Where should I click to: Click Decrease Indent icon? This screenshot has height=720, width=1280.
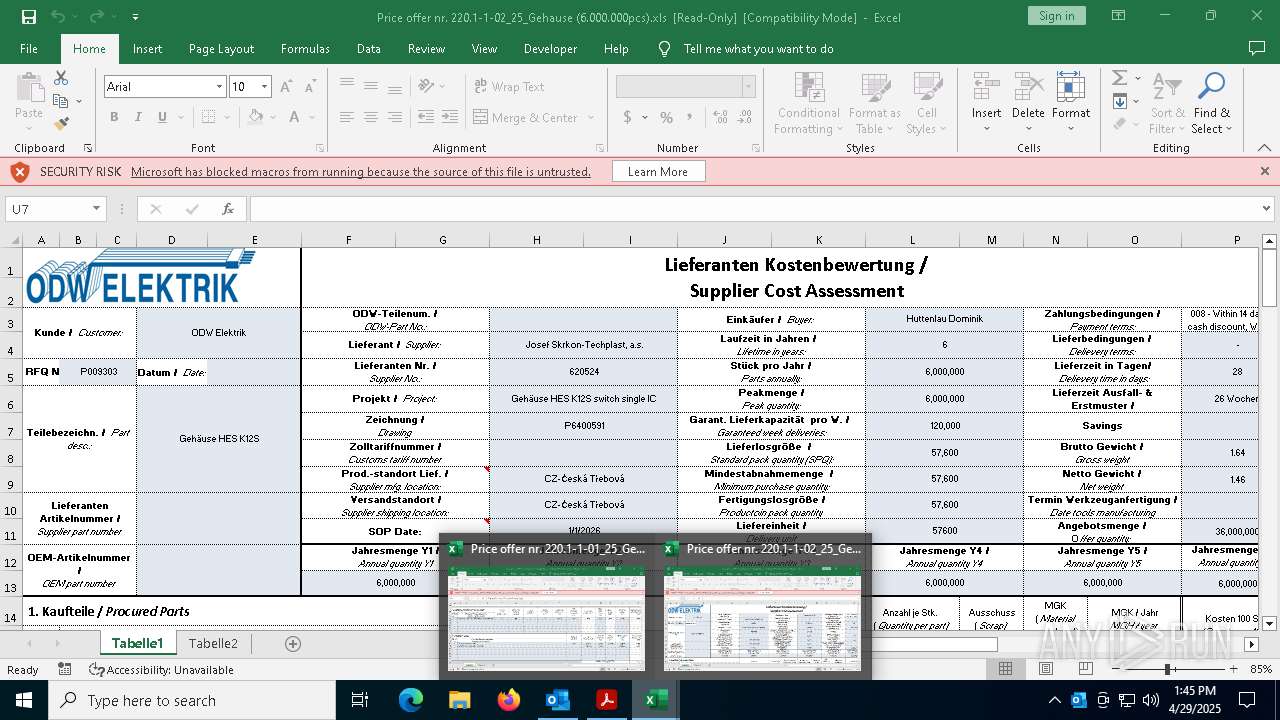[426, 117]
